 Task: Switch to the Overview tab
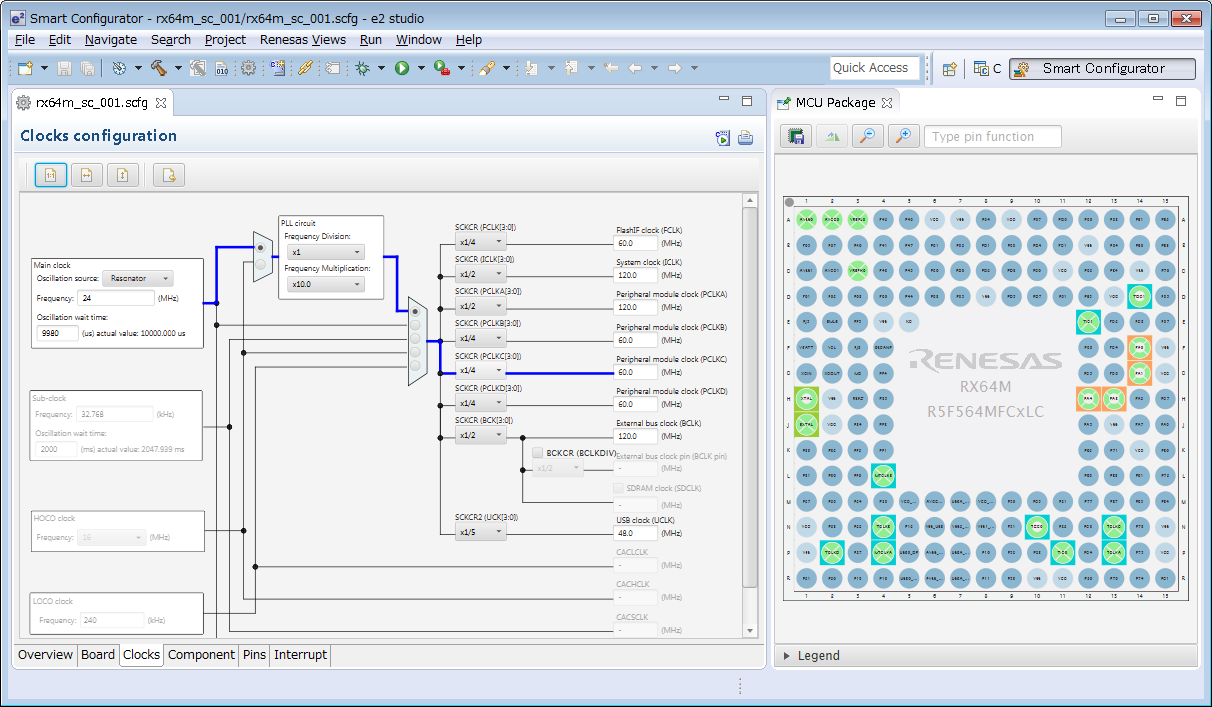(46, 655)
